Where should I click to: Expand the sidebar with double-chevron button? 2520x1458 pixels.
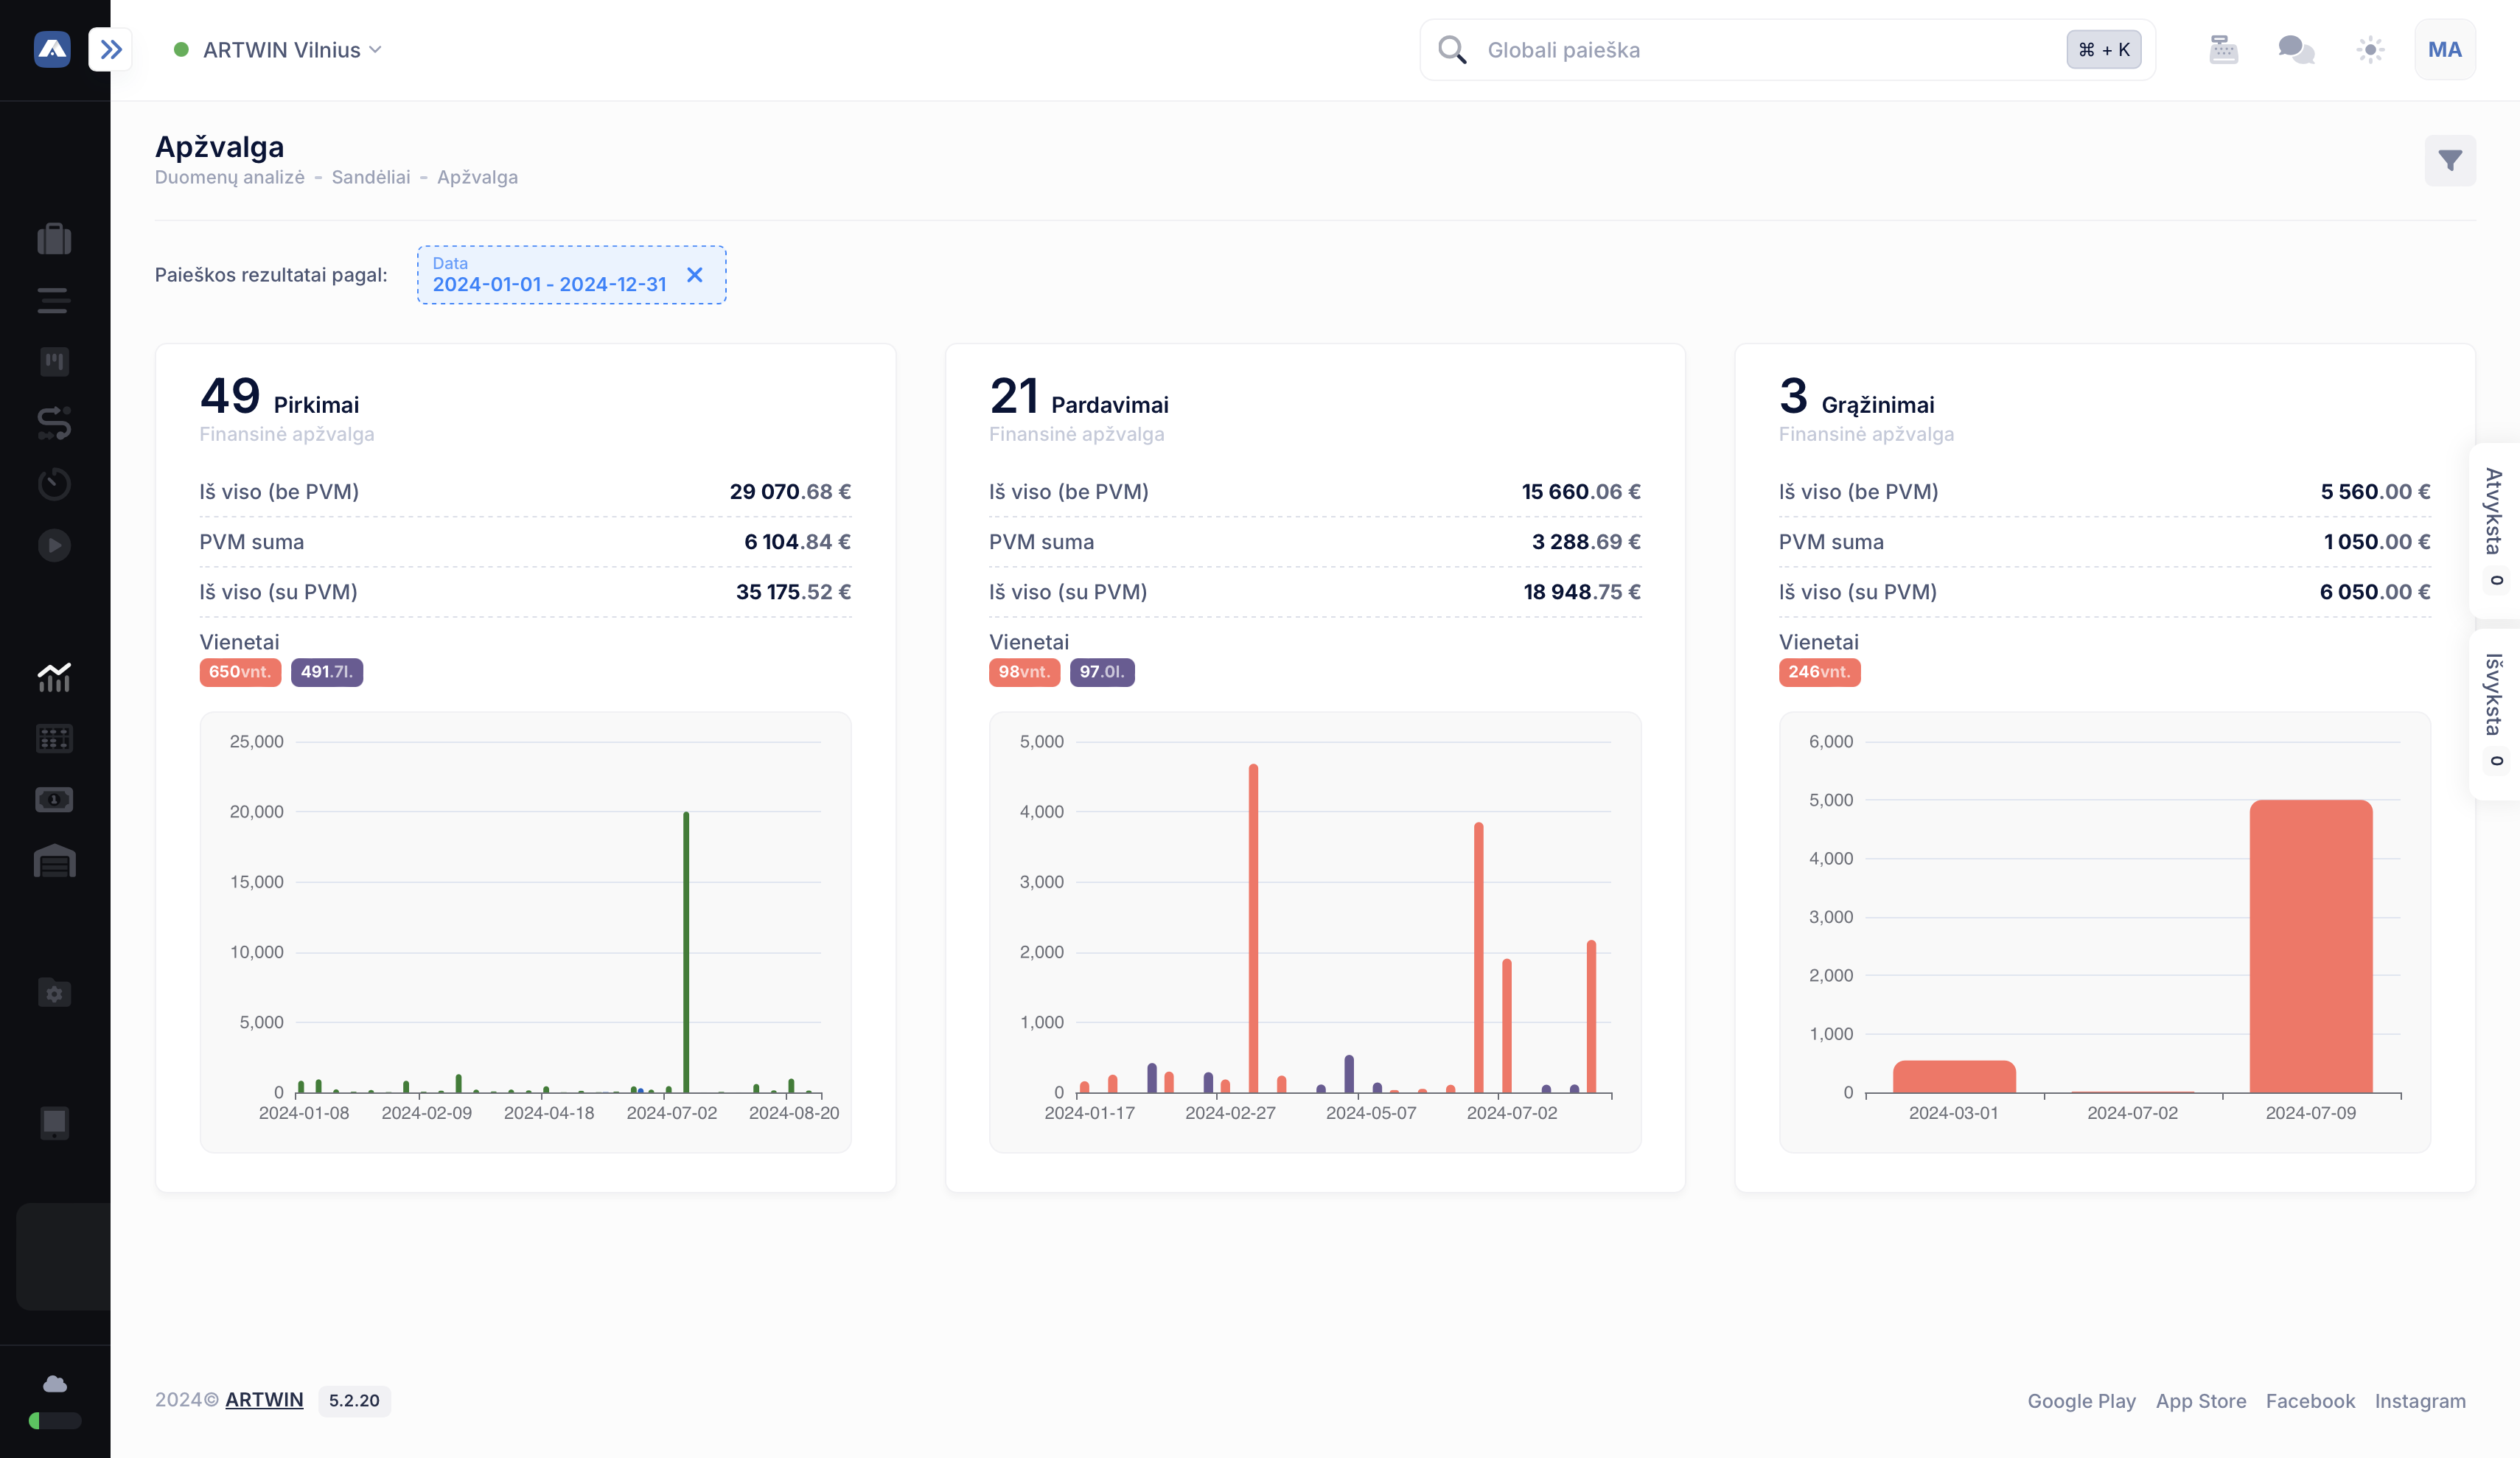coord(111,49)
